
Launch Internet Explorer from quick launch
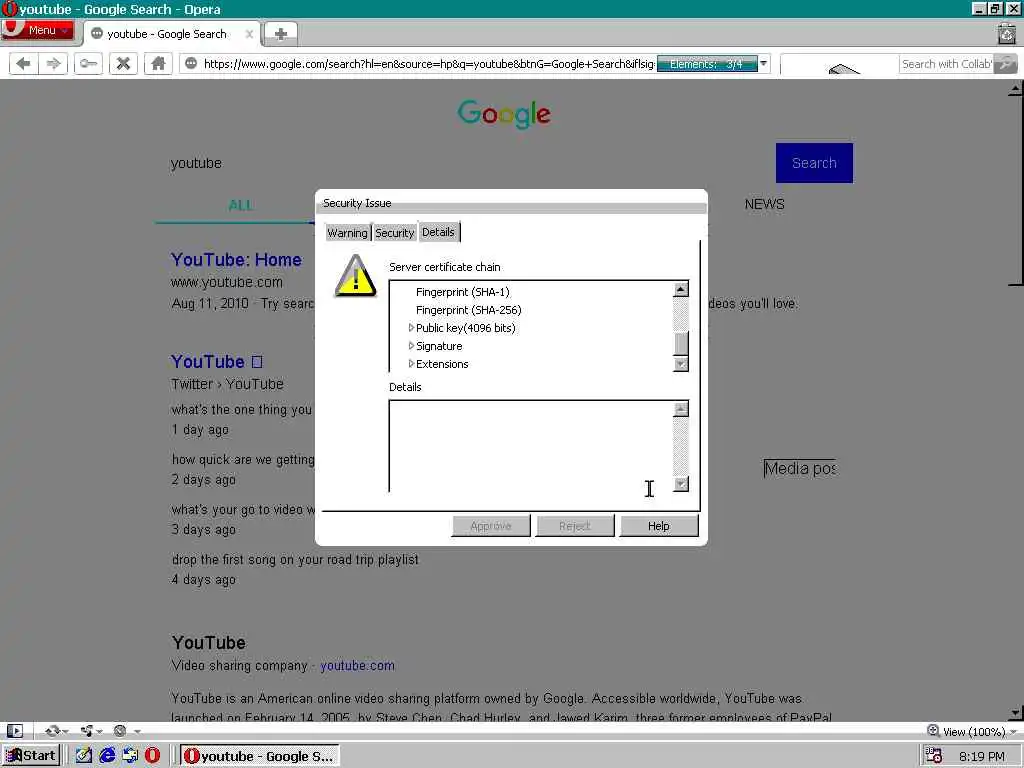107,756
